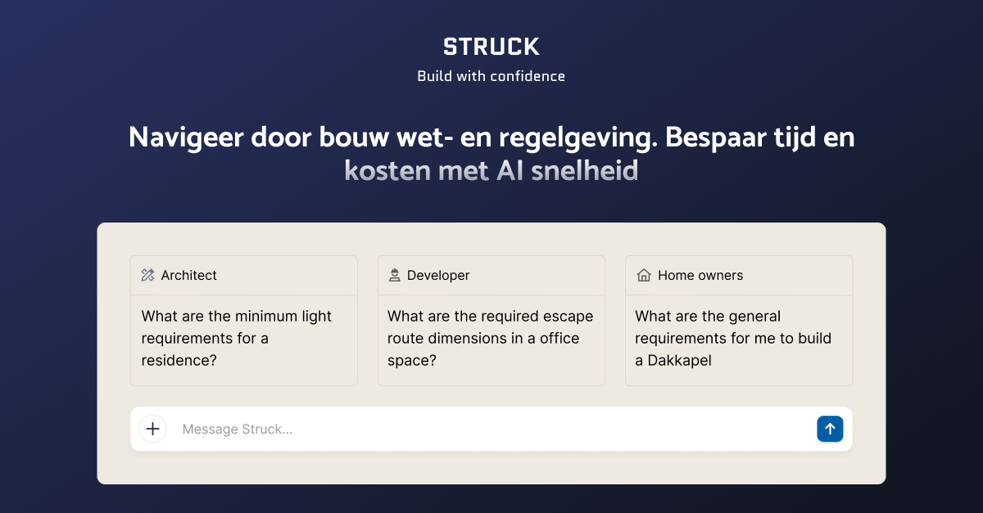
Task: Choose the escape route dimensions question
Action: 490,338
